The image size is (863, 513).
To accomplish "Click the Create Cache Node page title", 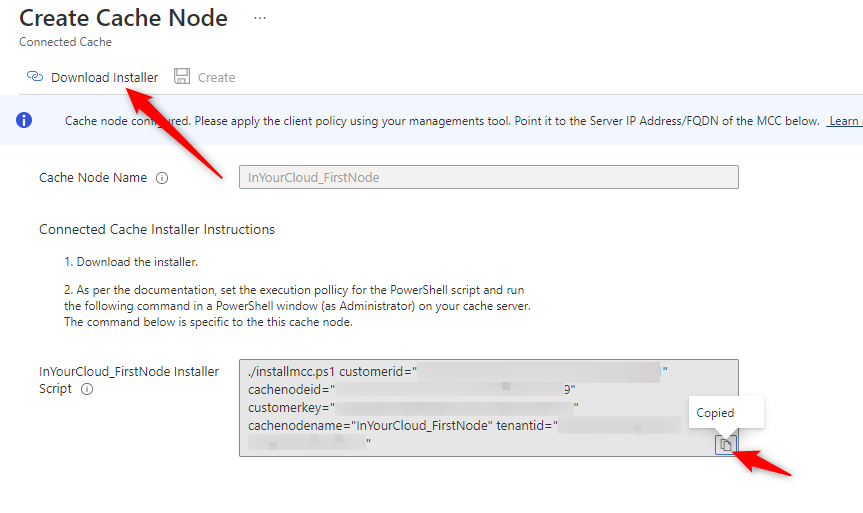I will [x=123, y=18].
